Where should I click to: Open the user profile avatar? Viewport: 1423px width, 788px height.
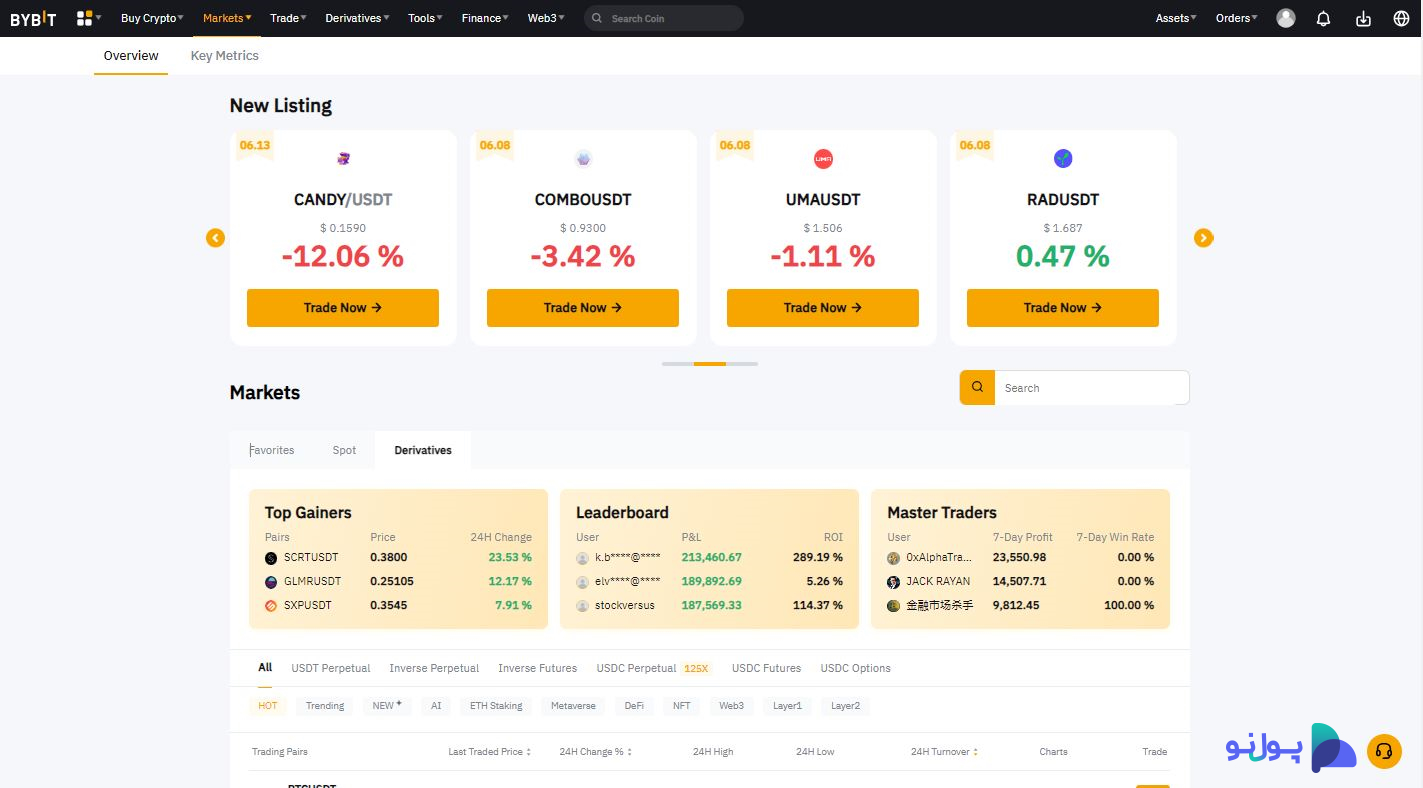(1286, 18)
